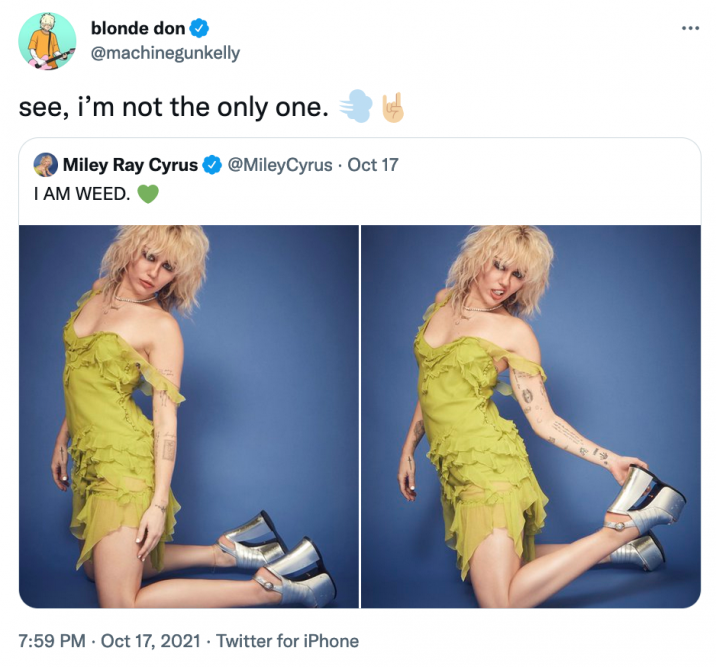
Task: Click the blonde don profile avatar
Action: [47, 41]
